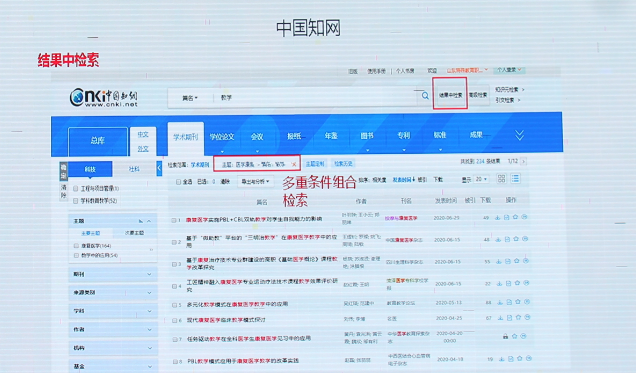
Task: Select the 社科 sidebar tab
Action: click(134, 169)
